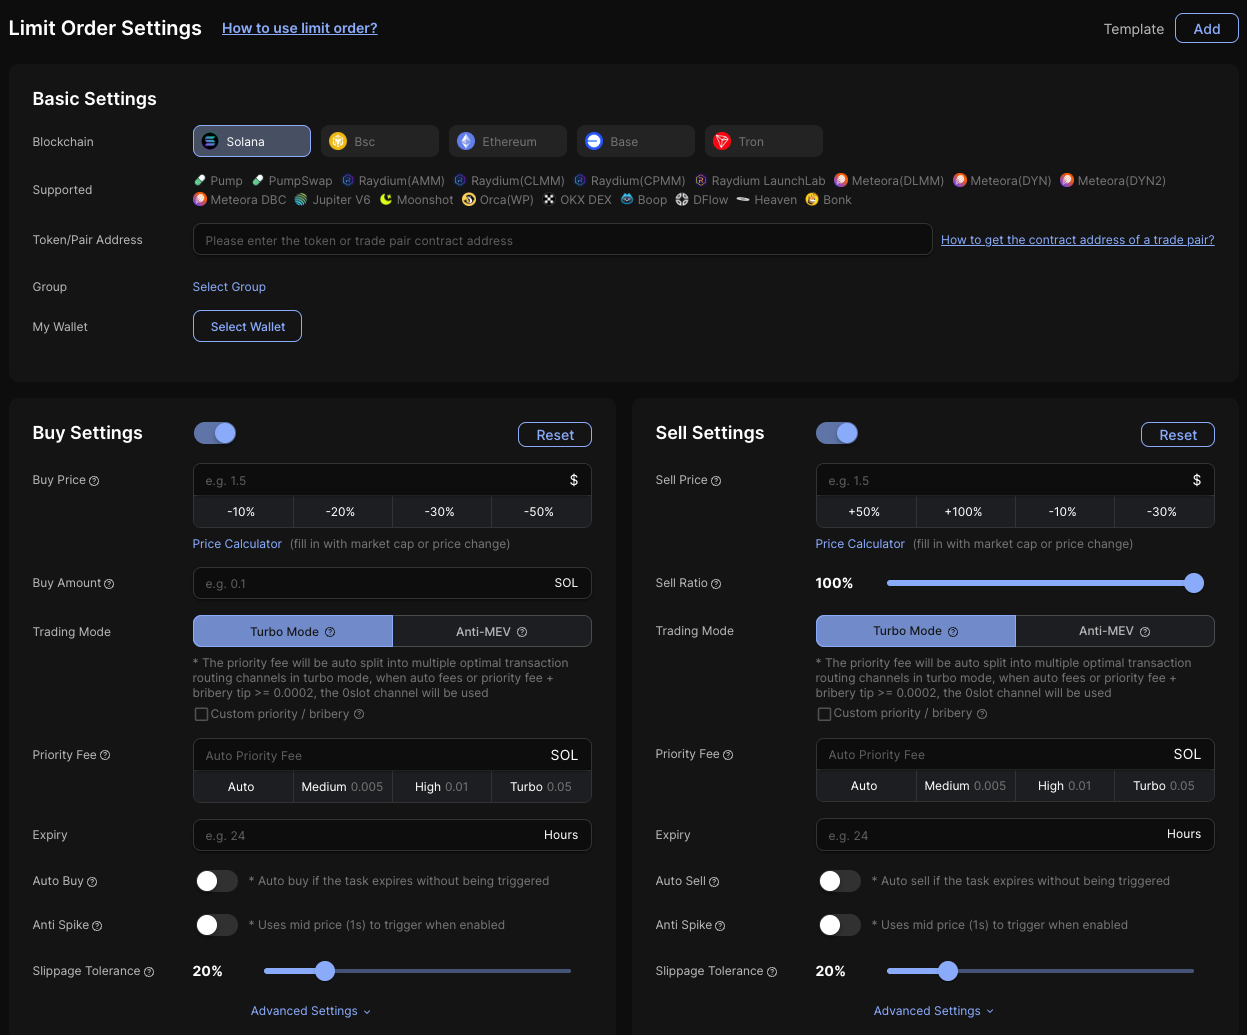Click the Raydium(CLMM) icon

[x=461, y=181]
